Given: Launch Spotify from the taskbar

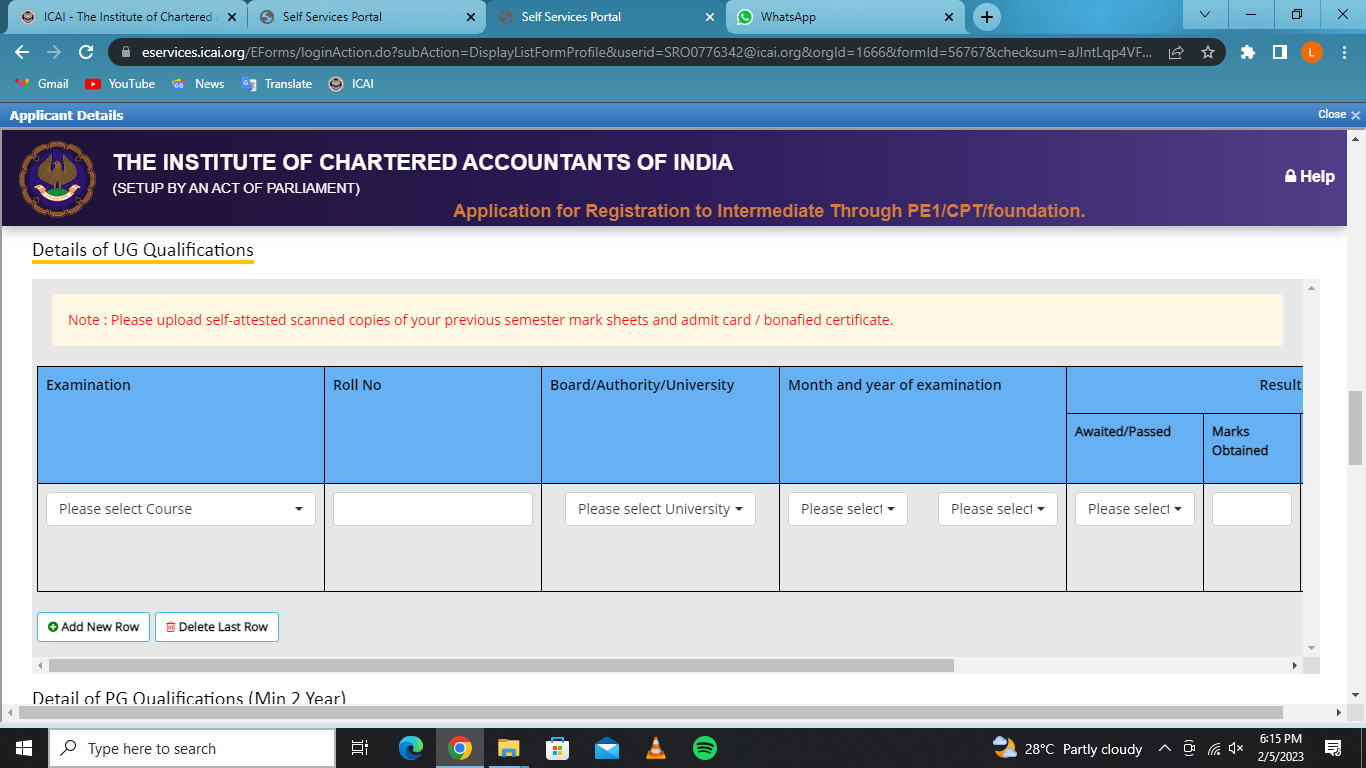Looking at the screenshot, I should pos(704,748).
